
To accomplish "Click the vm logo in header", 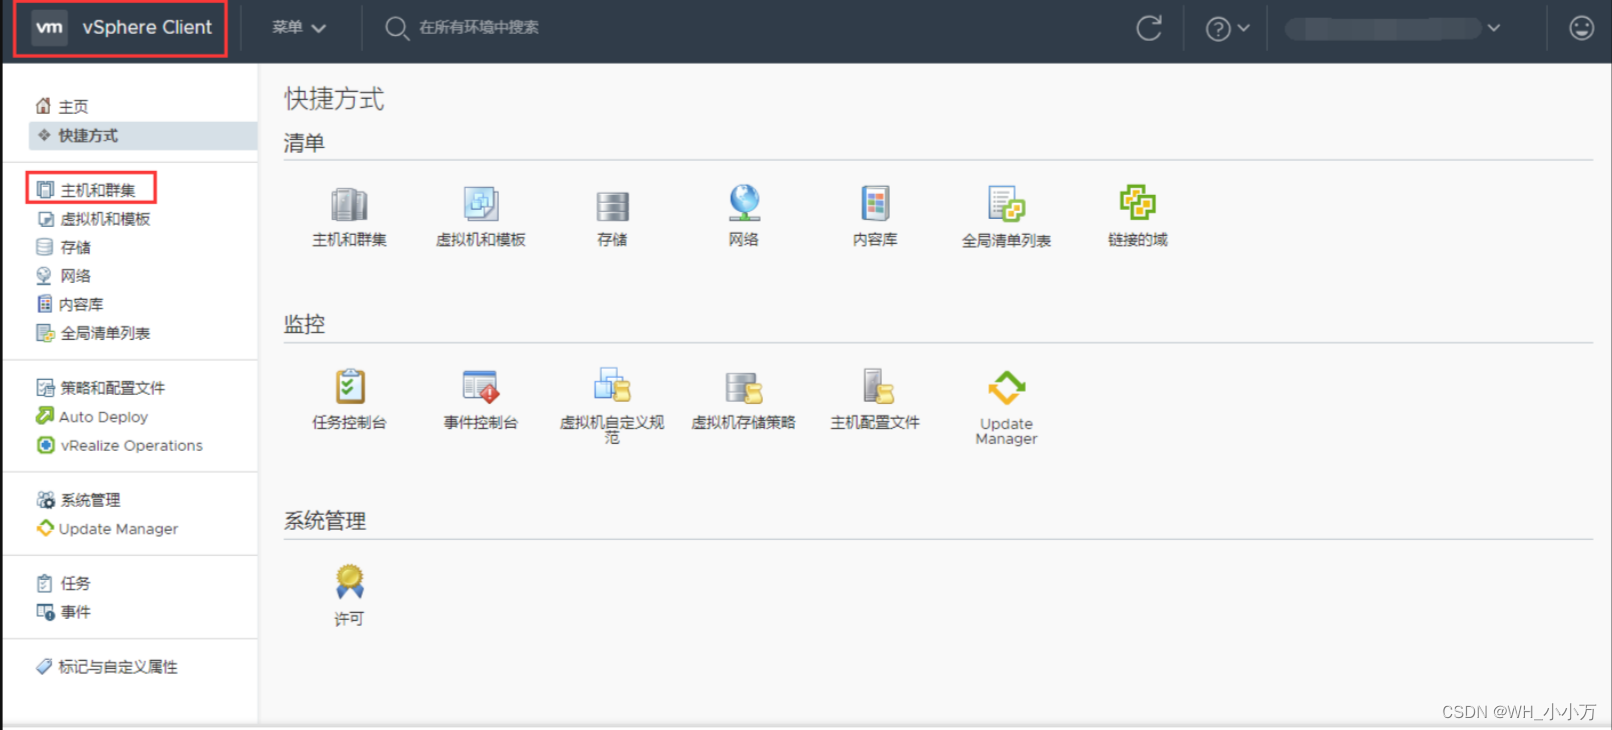I will [49, 27].
